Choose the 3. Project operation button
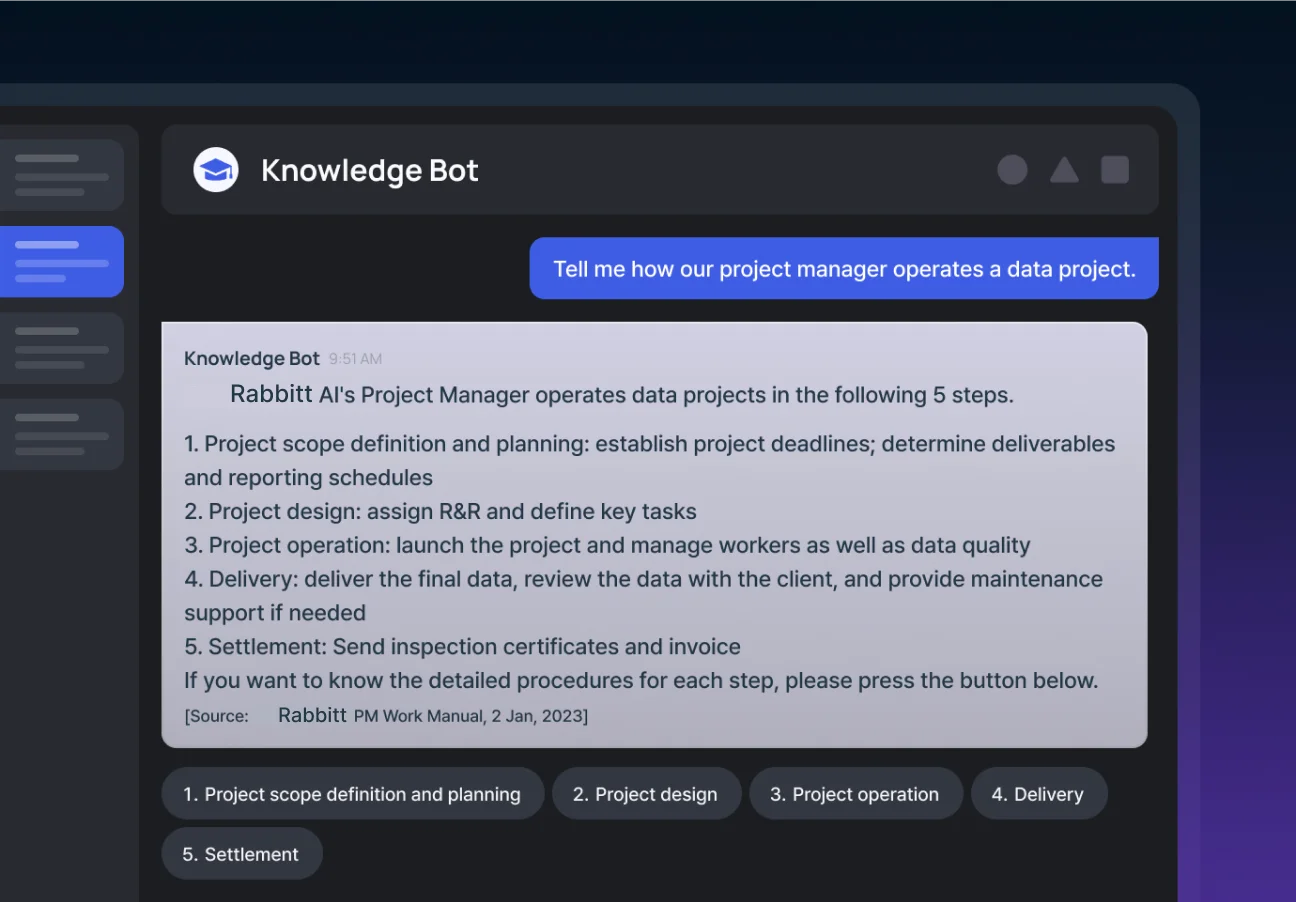 pos(855,794)
